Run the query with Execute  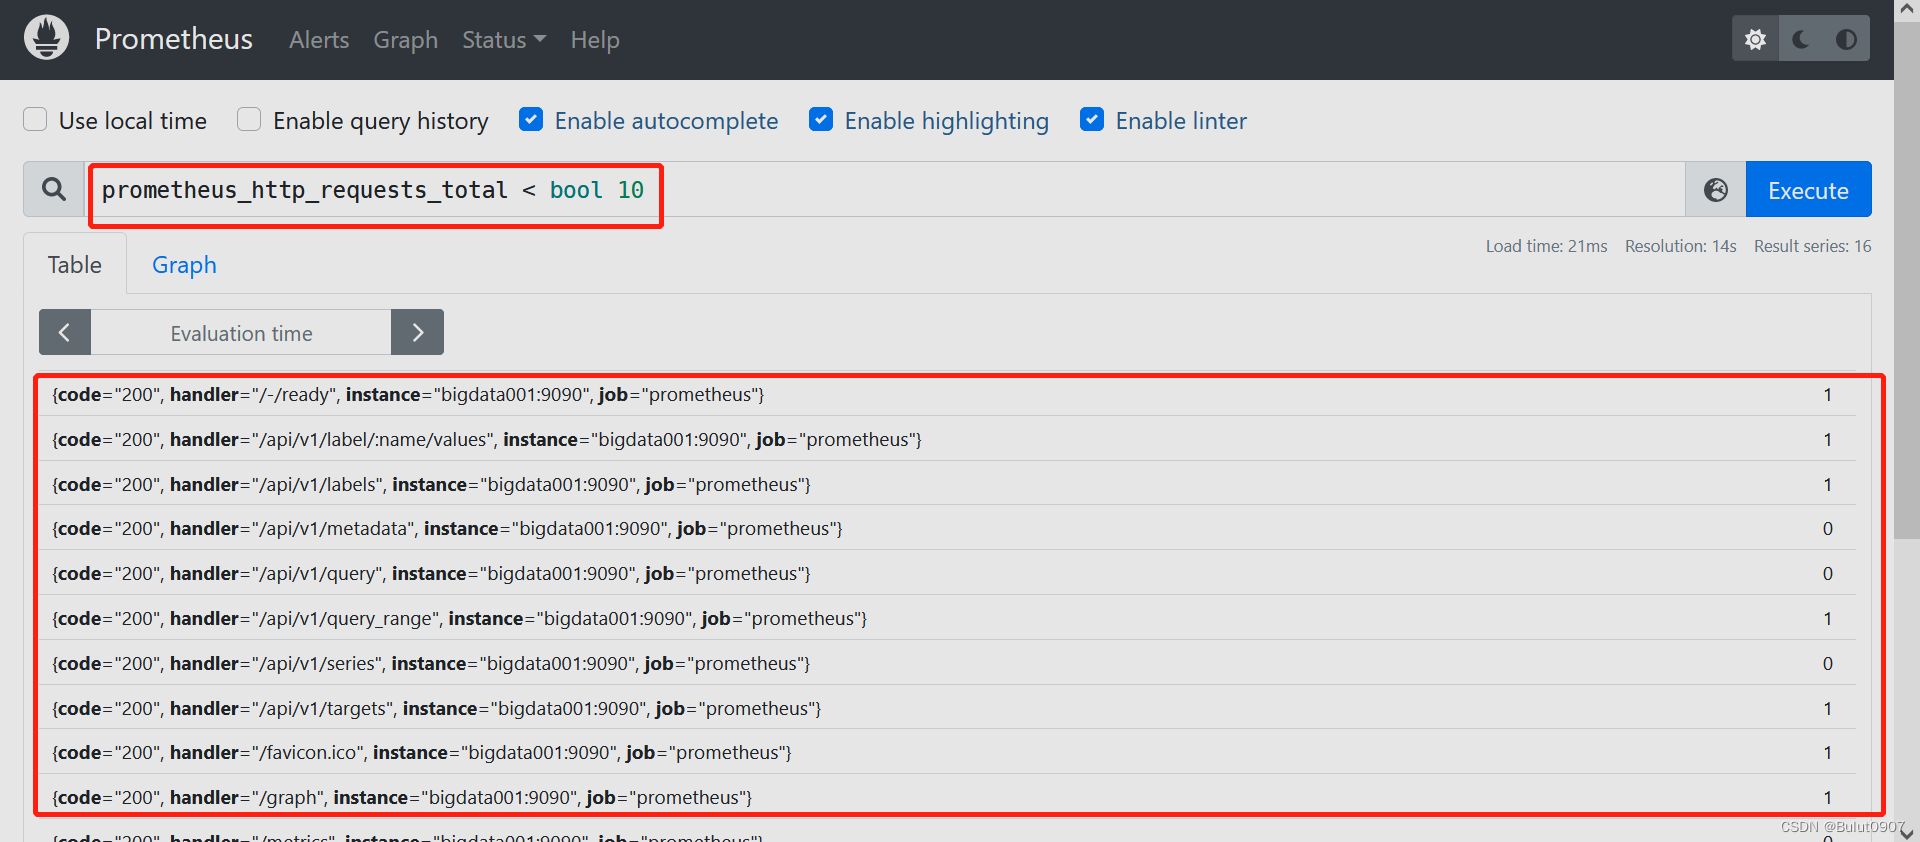click(x=1808, y=190)
